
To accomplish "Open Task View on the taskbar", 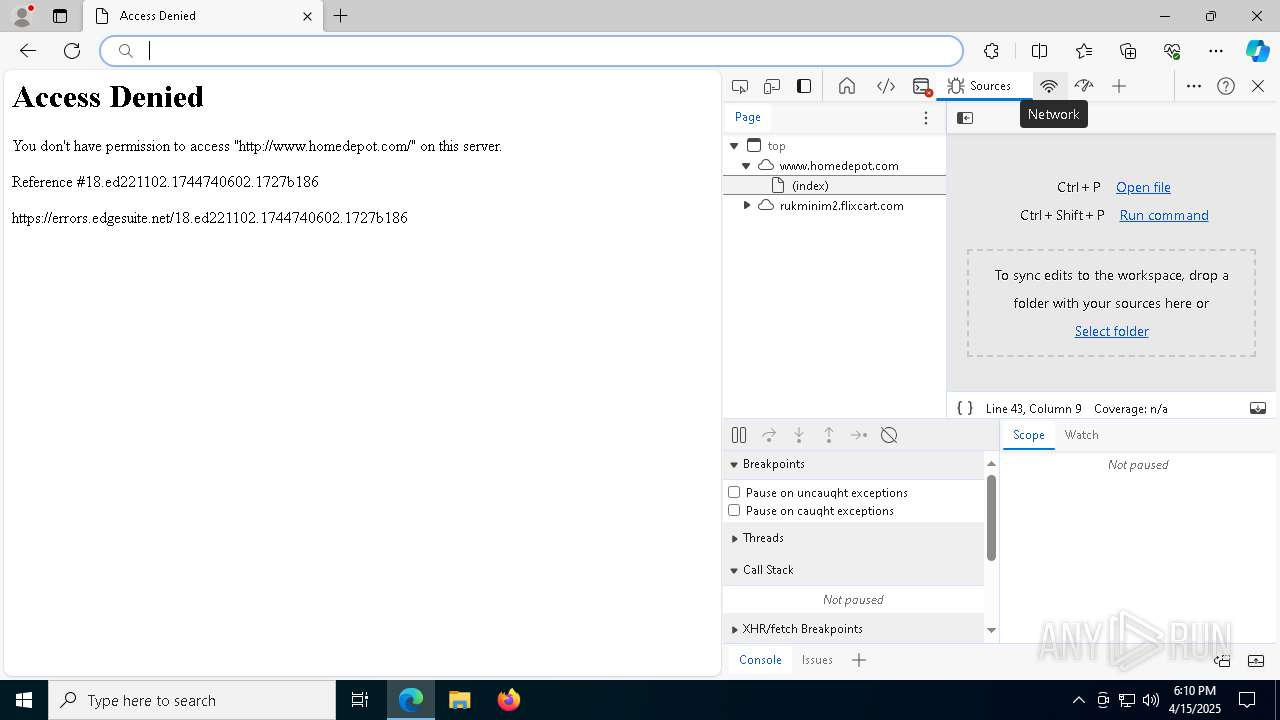I will click(360, 700).
